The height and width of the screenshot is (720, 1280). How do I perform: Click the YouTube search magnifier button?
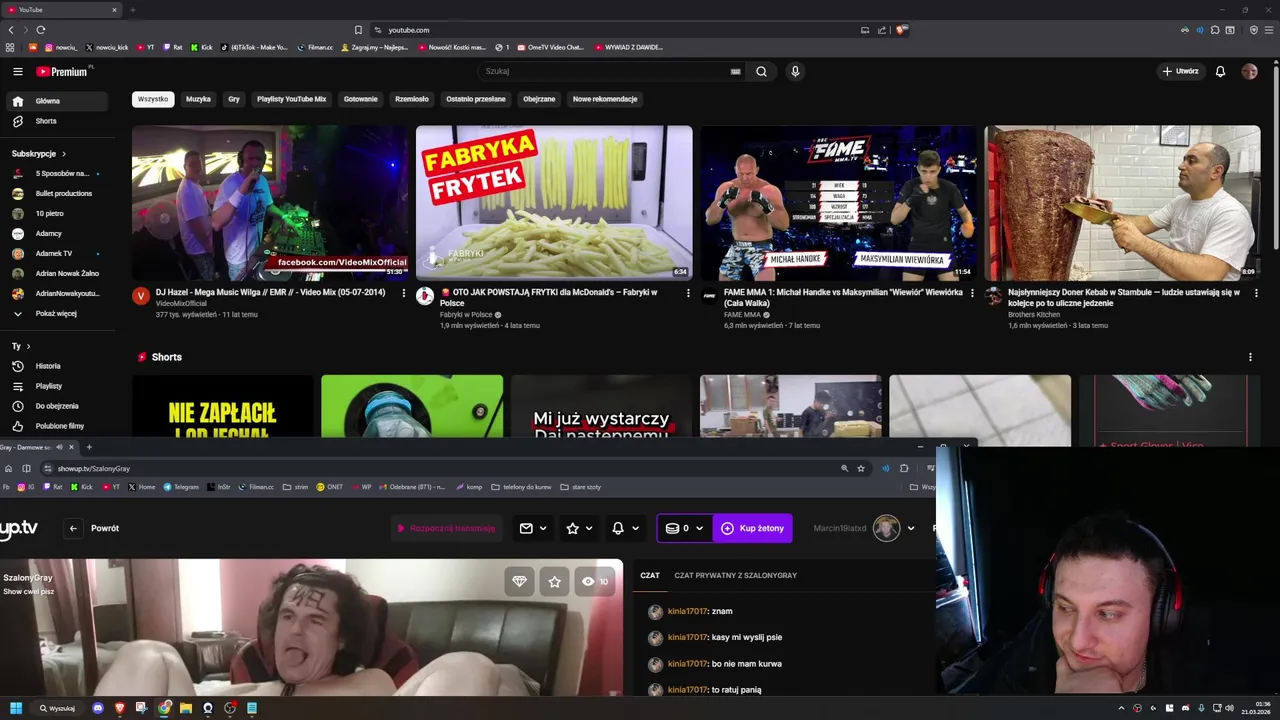(761, 71)
